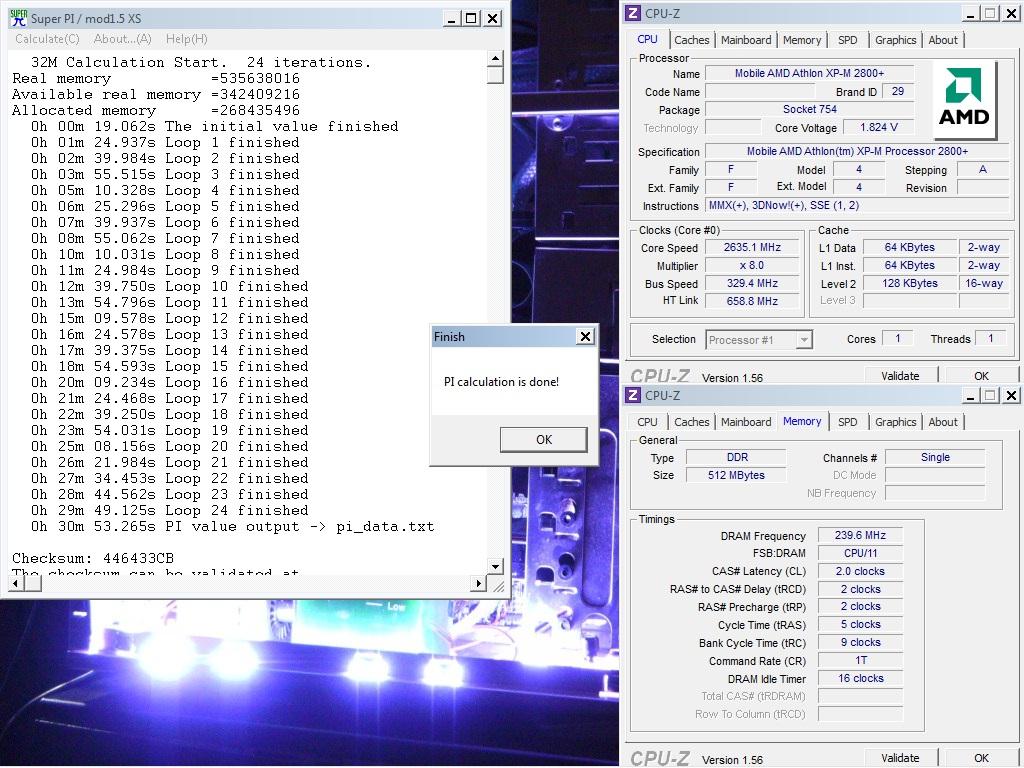The width and height of the screenshot is (1024, 768).
Task: Click the FSB:DRAM value CPU/11
Action: [860, 553]
